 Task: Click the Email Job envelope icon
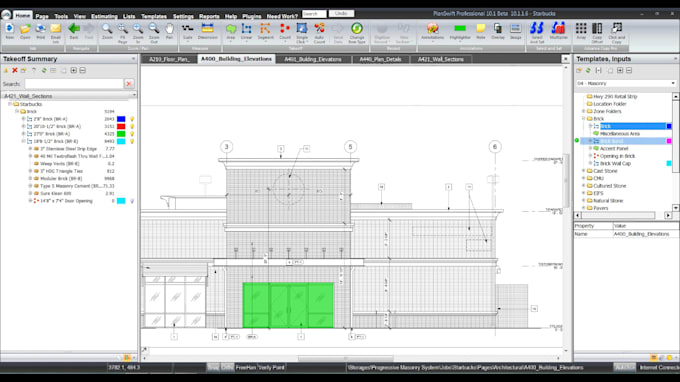point(56,29)
